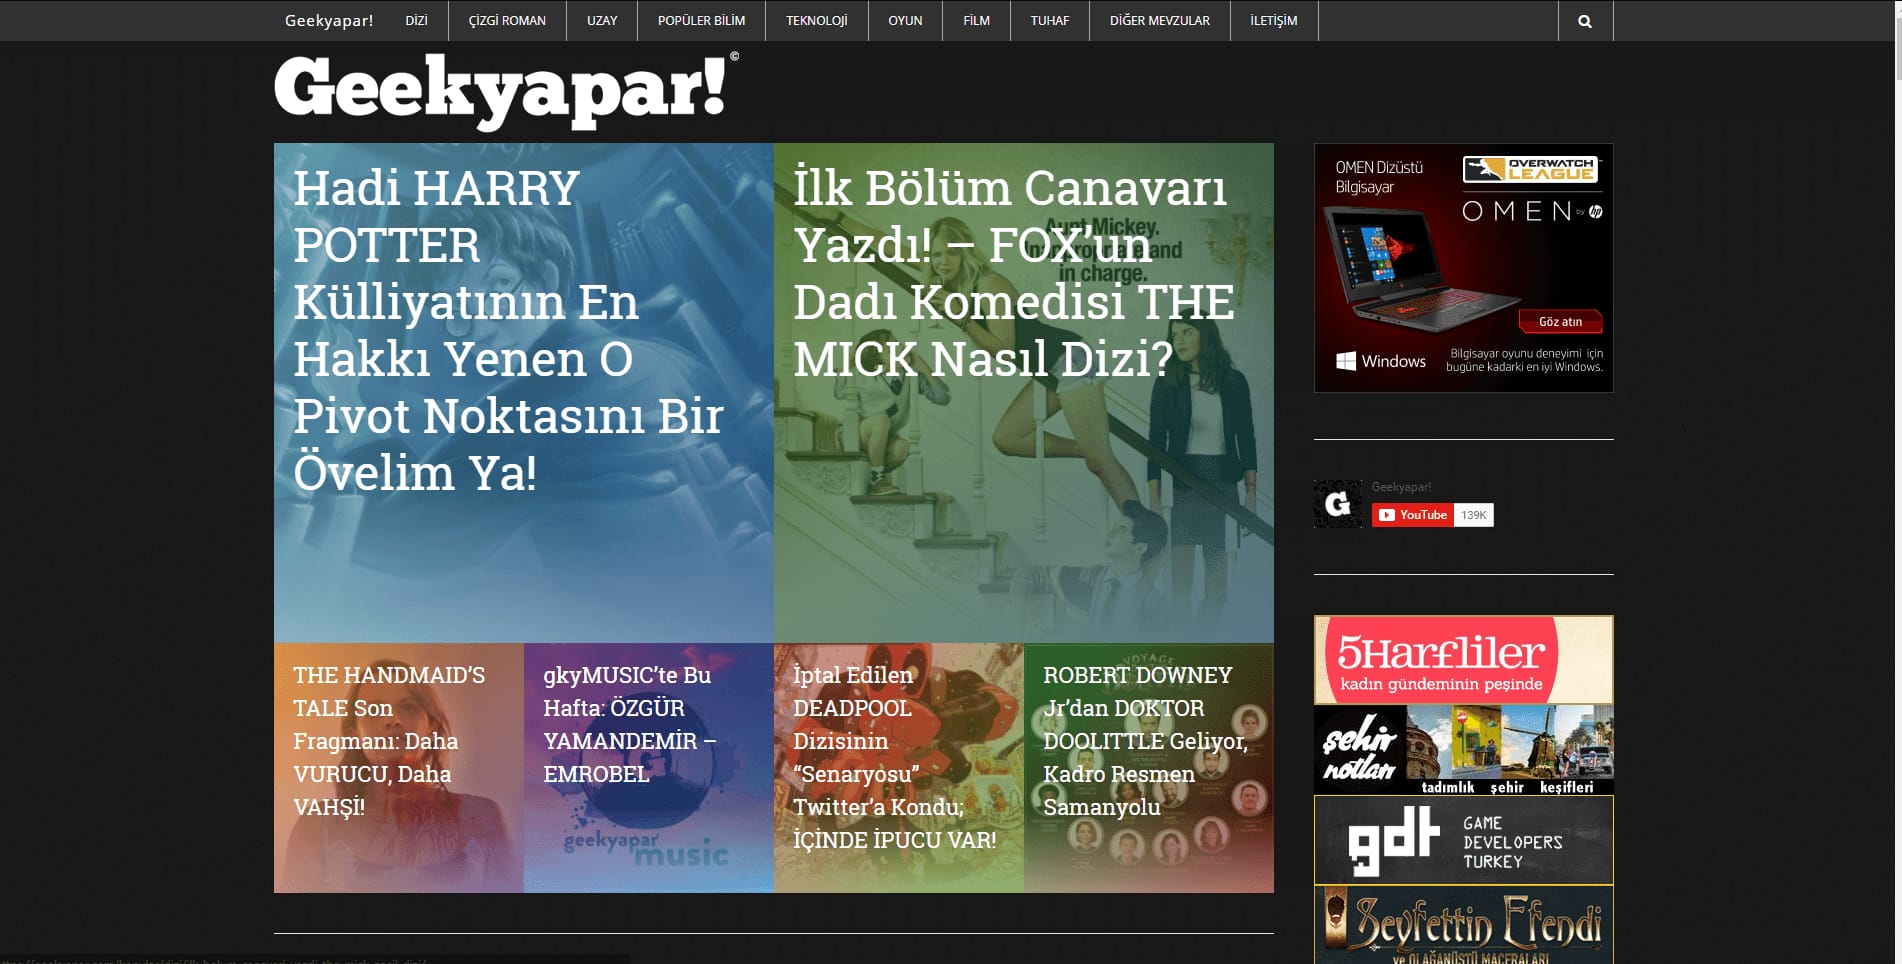Open the şehir notları banner
1902x964 pixels.
tap(1464, 750)
